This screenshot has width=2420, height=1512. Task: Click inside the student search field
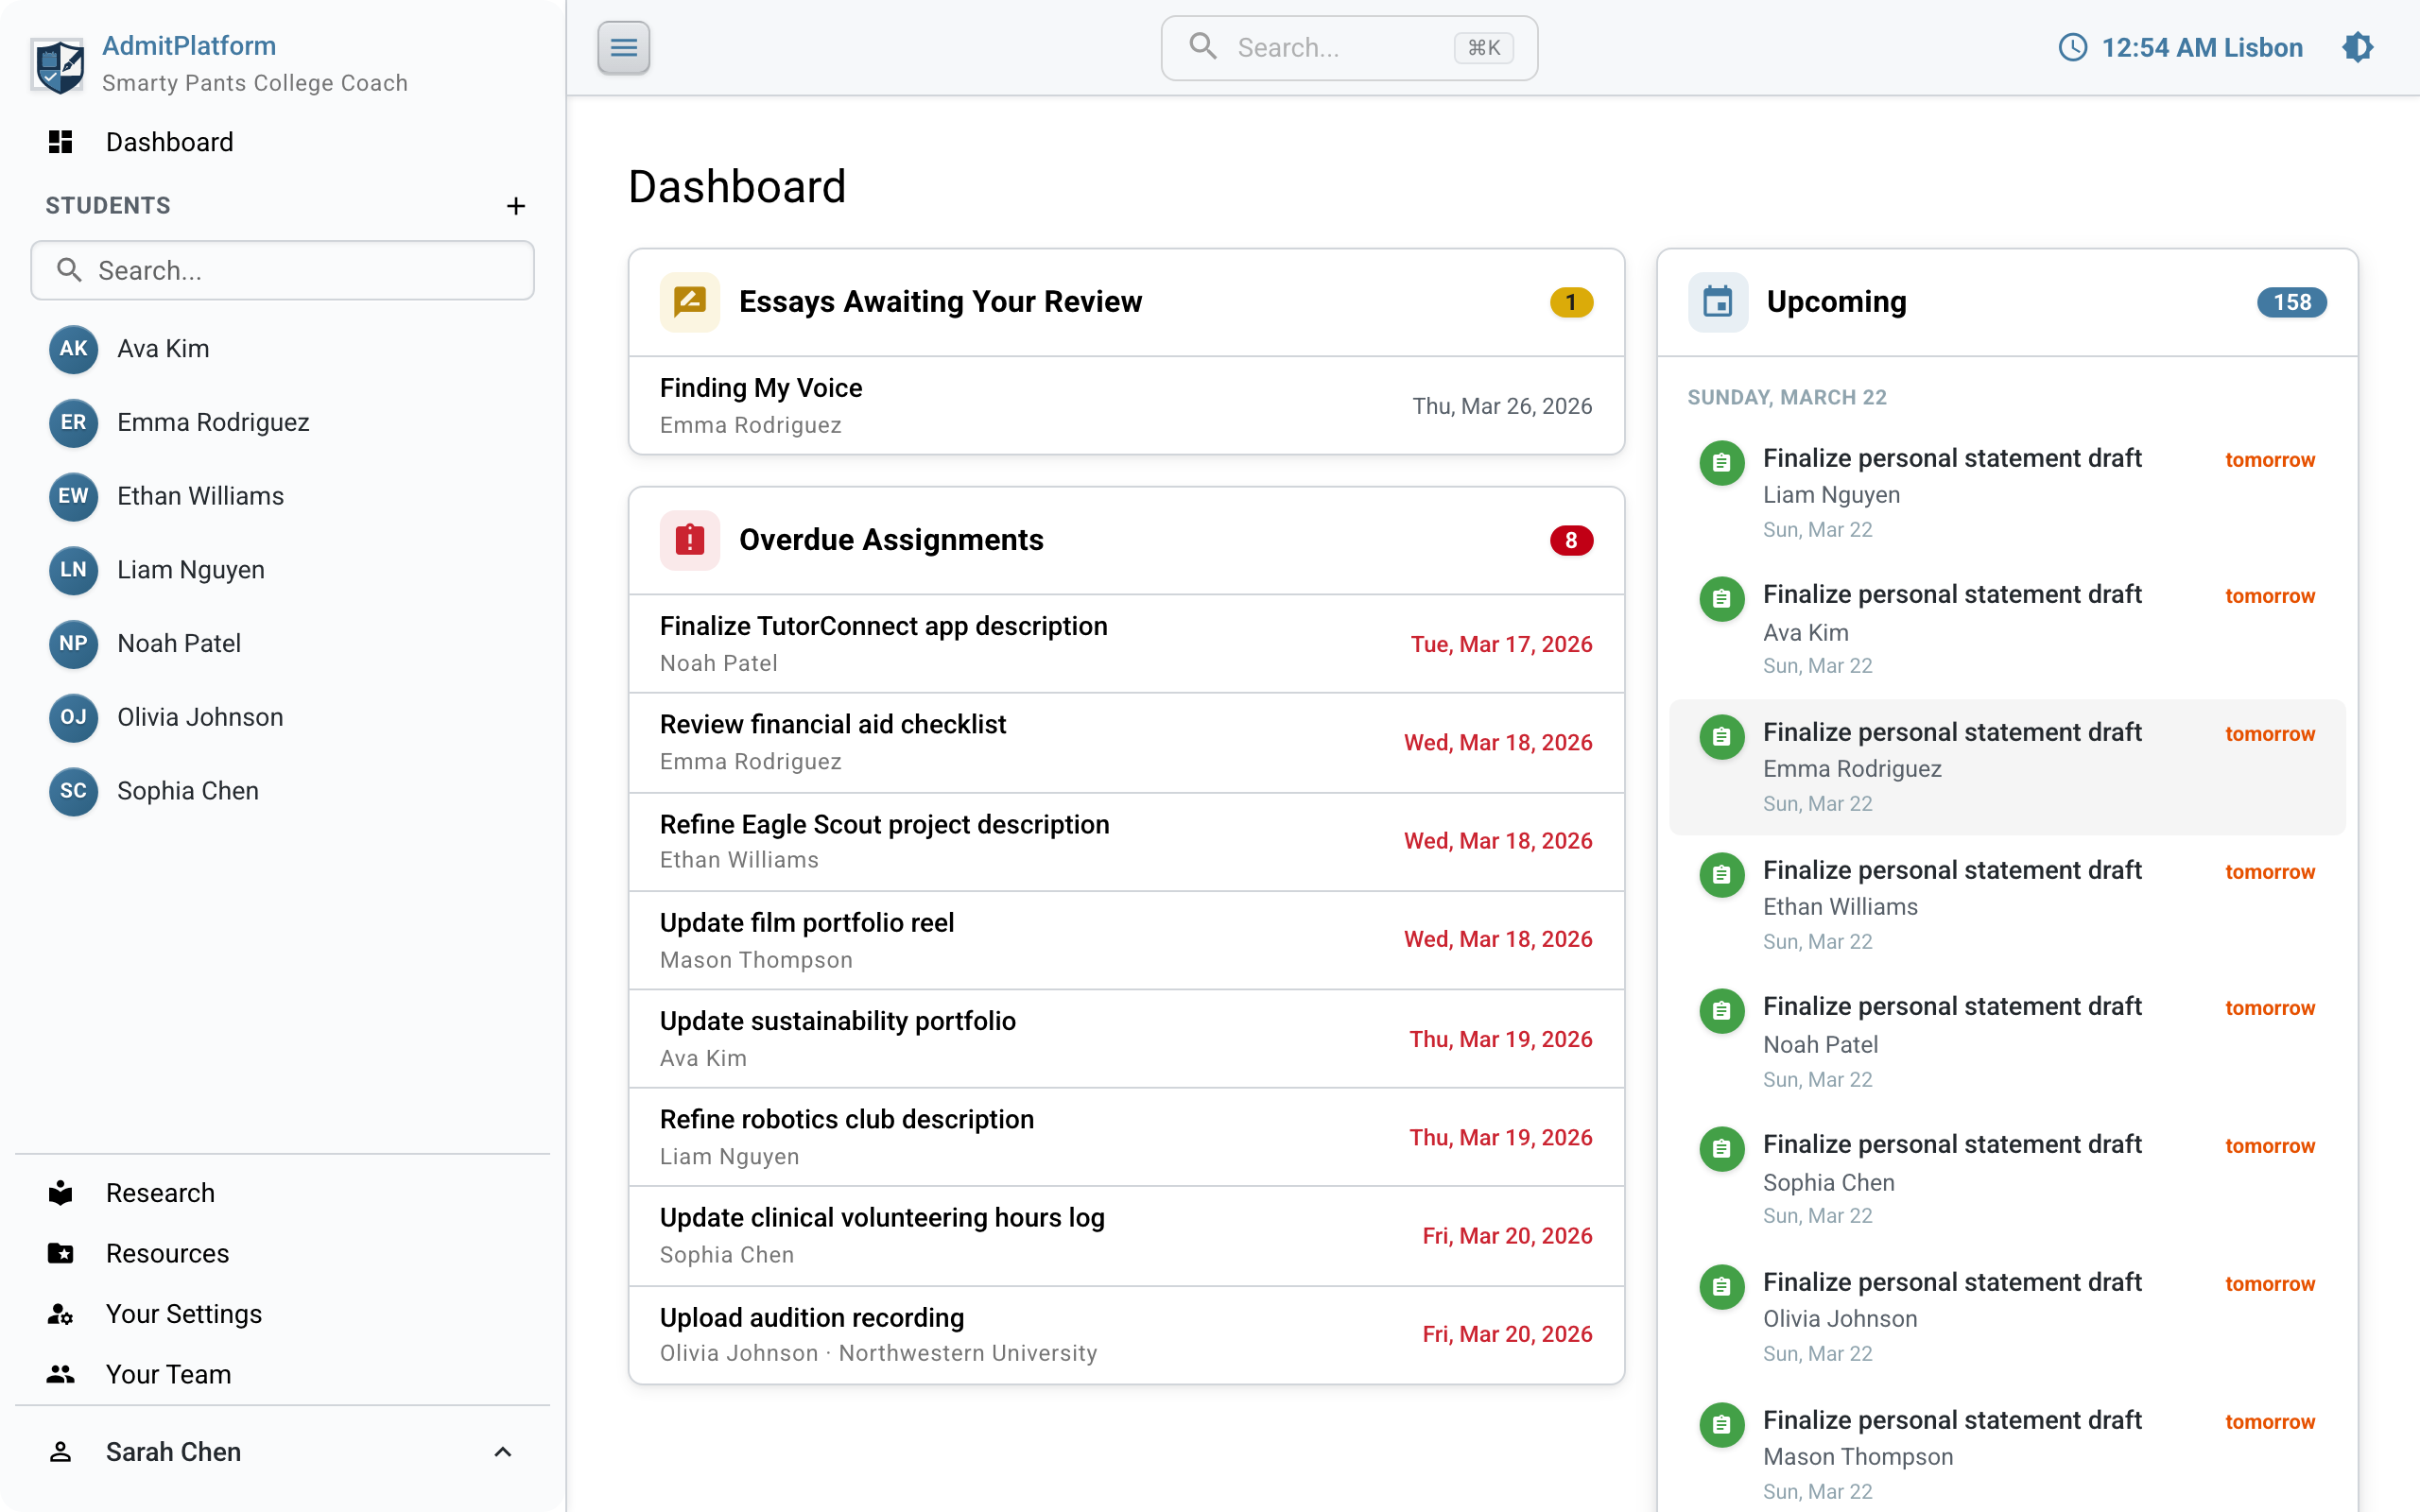[x=282, y=270]
